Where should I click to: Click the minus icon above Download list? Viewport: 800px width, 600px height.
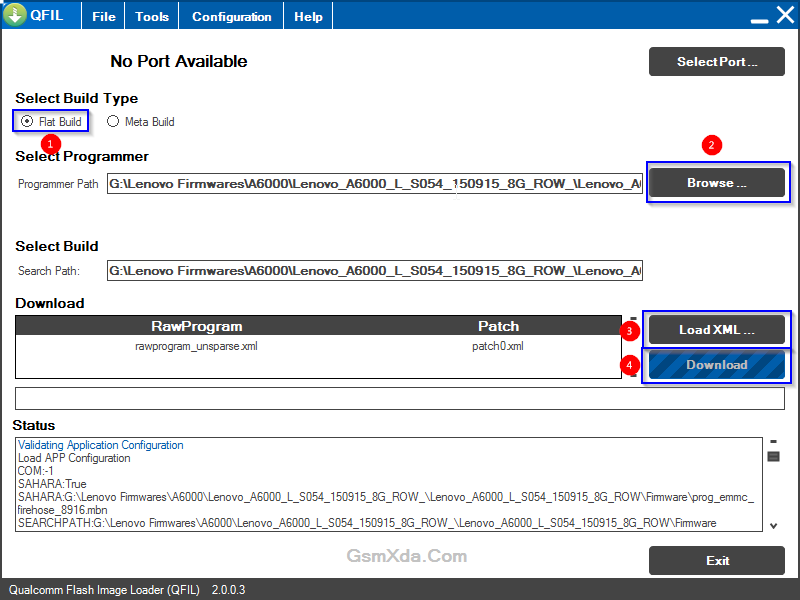(633, 318)
